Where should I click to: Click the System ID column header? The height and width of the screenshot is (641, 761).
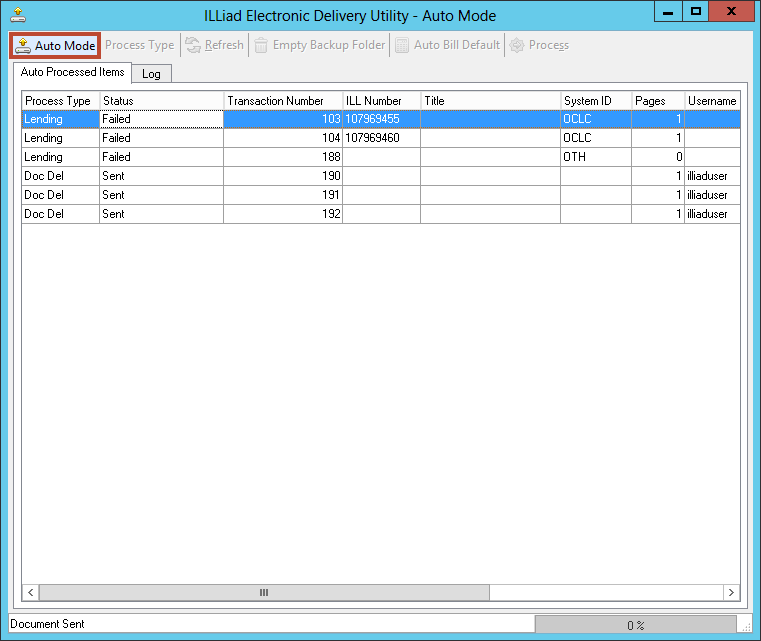pos(594,101)
